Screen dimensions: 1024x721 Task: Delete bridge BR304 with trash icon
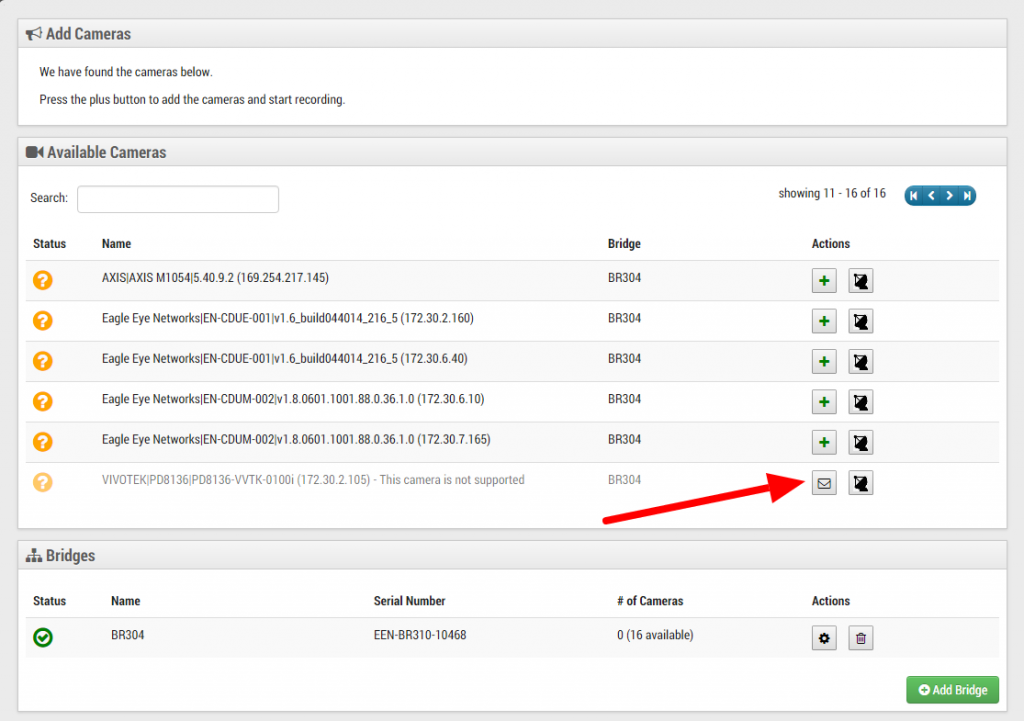click(861, 638)
